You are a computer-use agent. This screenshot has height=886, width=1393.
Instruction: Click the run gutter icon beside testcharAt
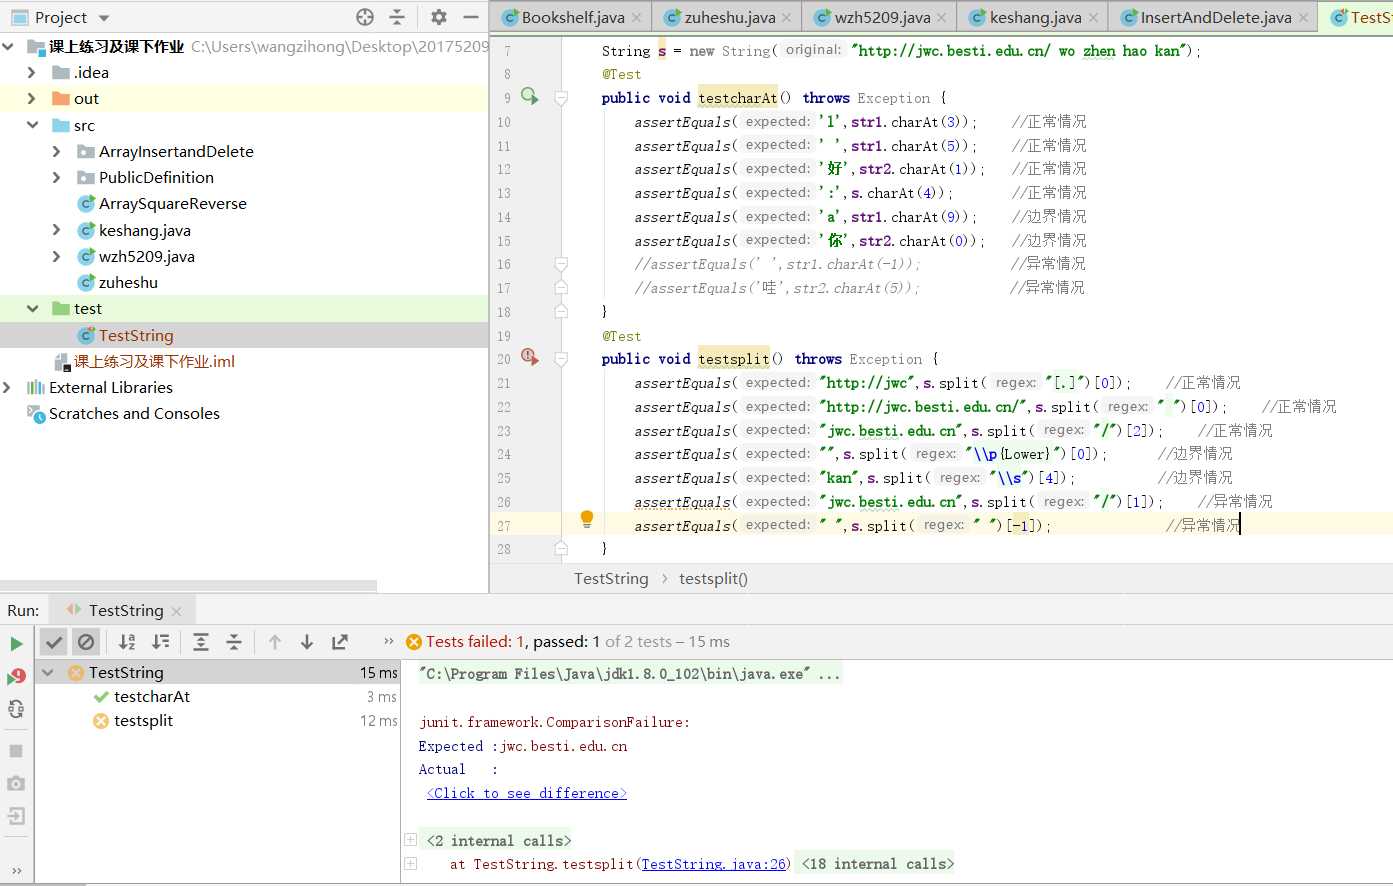click(529, 97)
